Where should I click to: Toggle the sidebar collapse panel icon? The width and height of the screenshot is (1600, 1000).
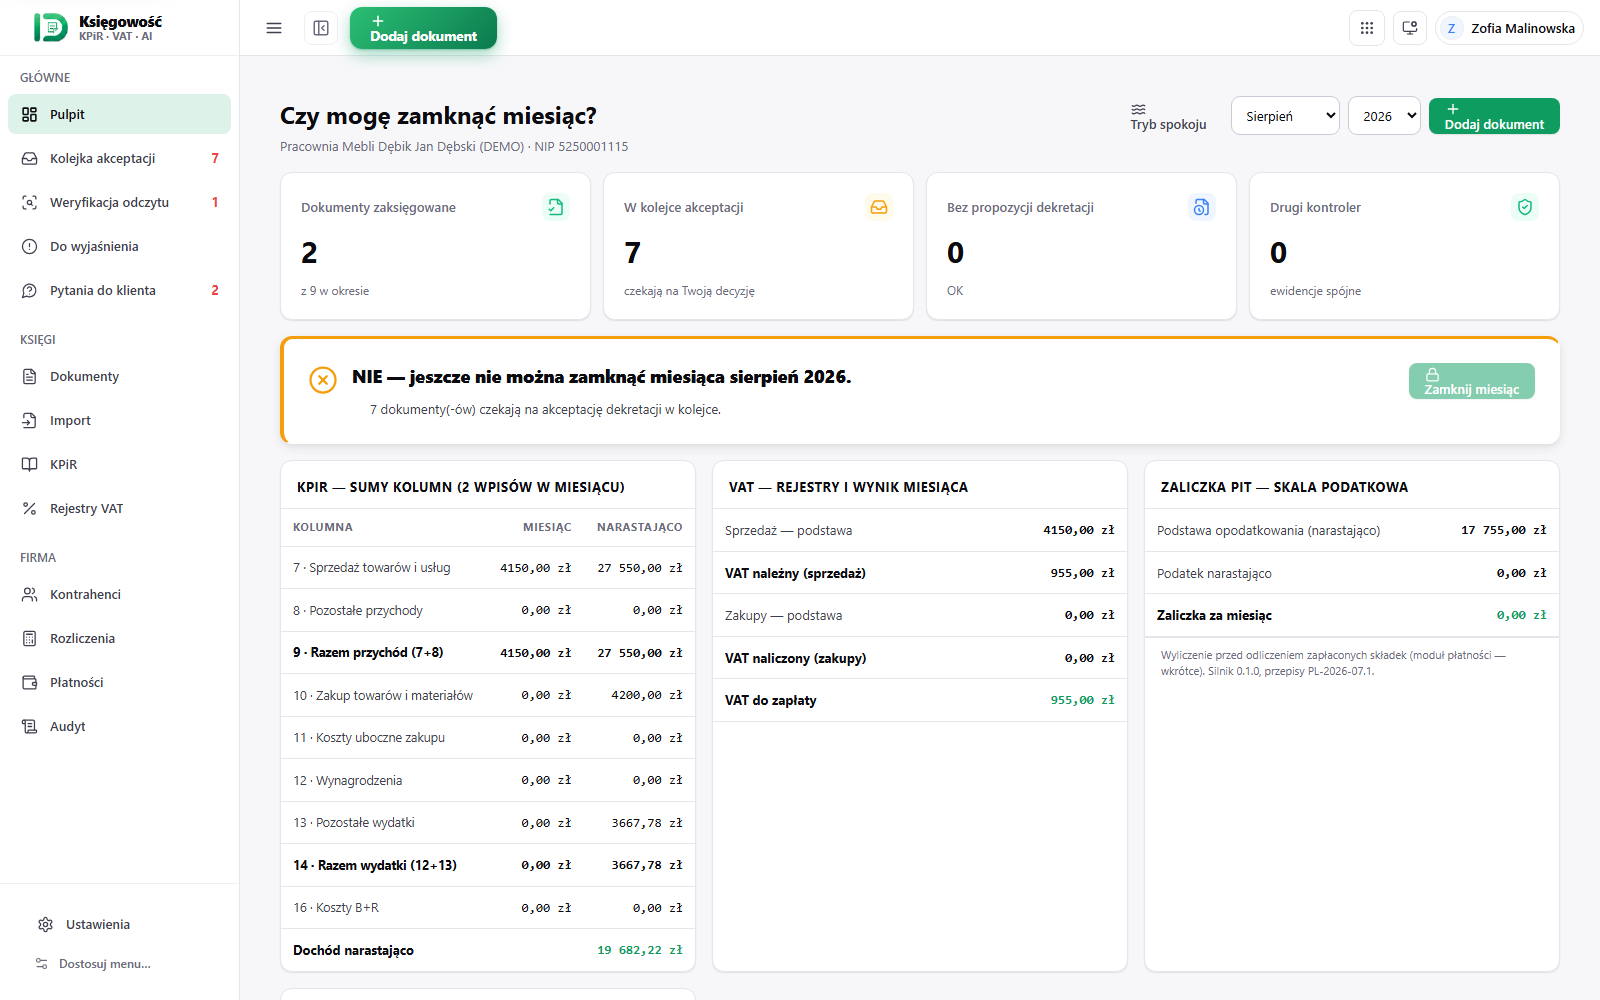pyautogui.click(x=321, y=28)
